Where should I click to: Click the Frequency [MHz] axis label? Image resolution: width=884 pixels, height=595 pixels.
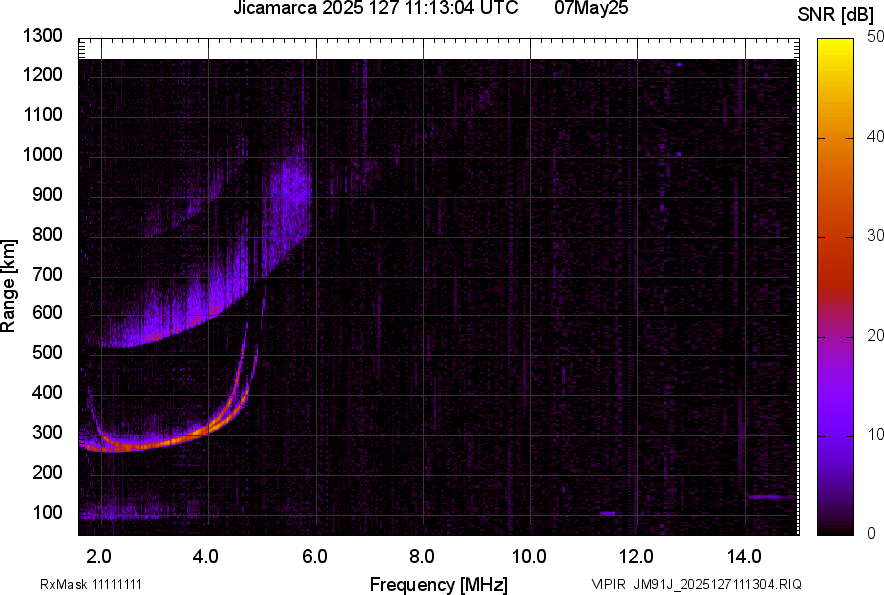click(x=438, y=584)
